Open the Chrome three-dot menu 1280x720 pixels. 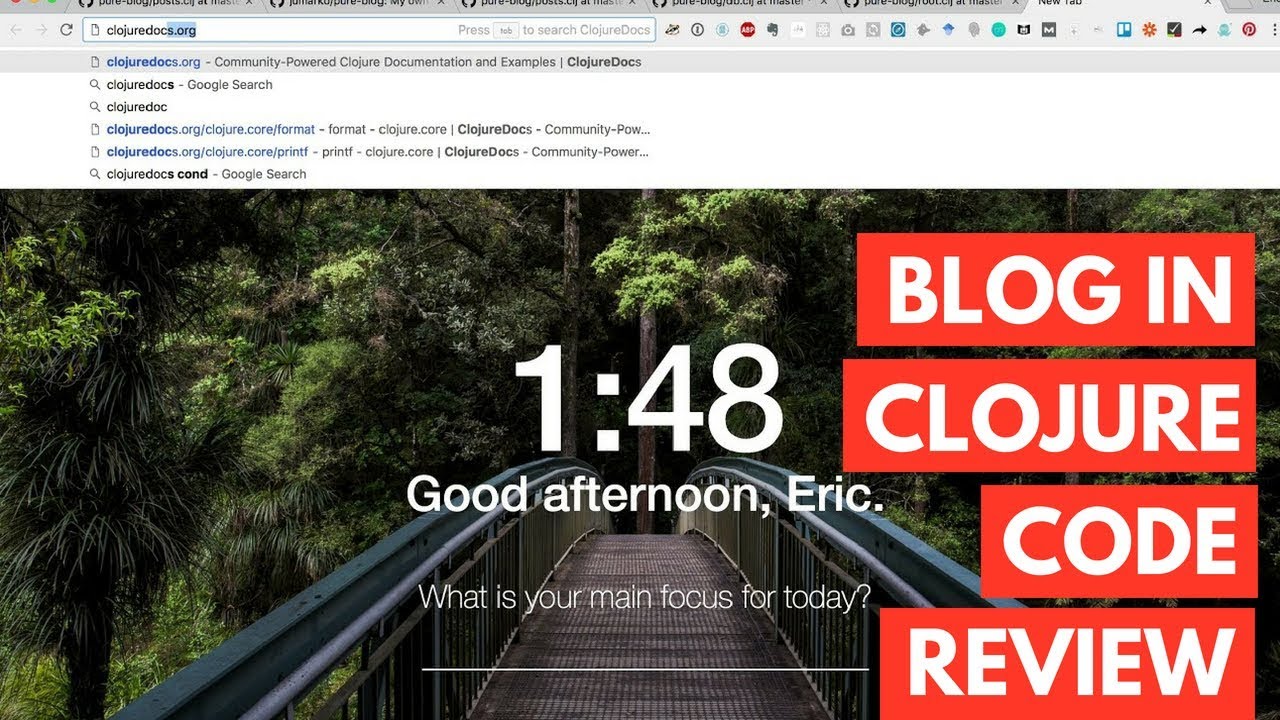[x=1272, y=30]
